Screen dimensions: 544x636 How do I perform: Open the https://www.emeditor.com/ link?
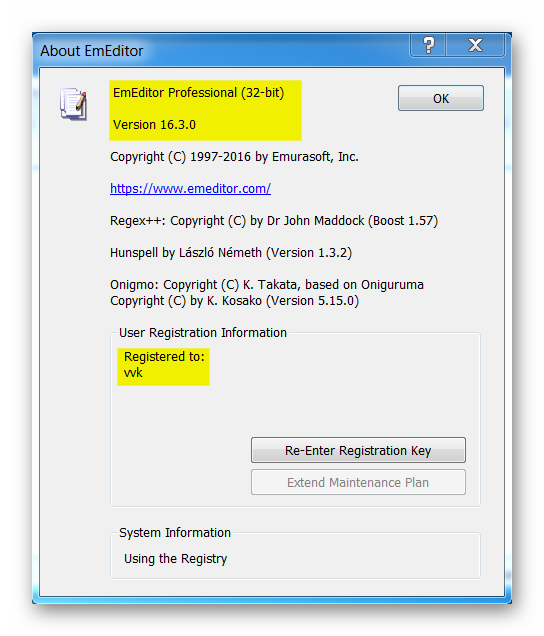pos(190,189)
